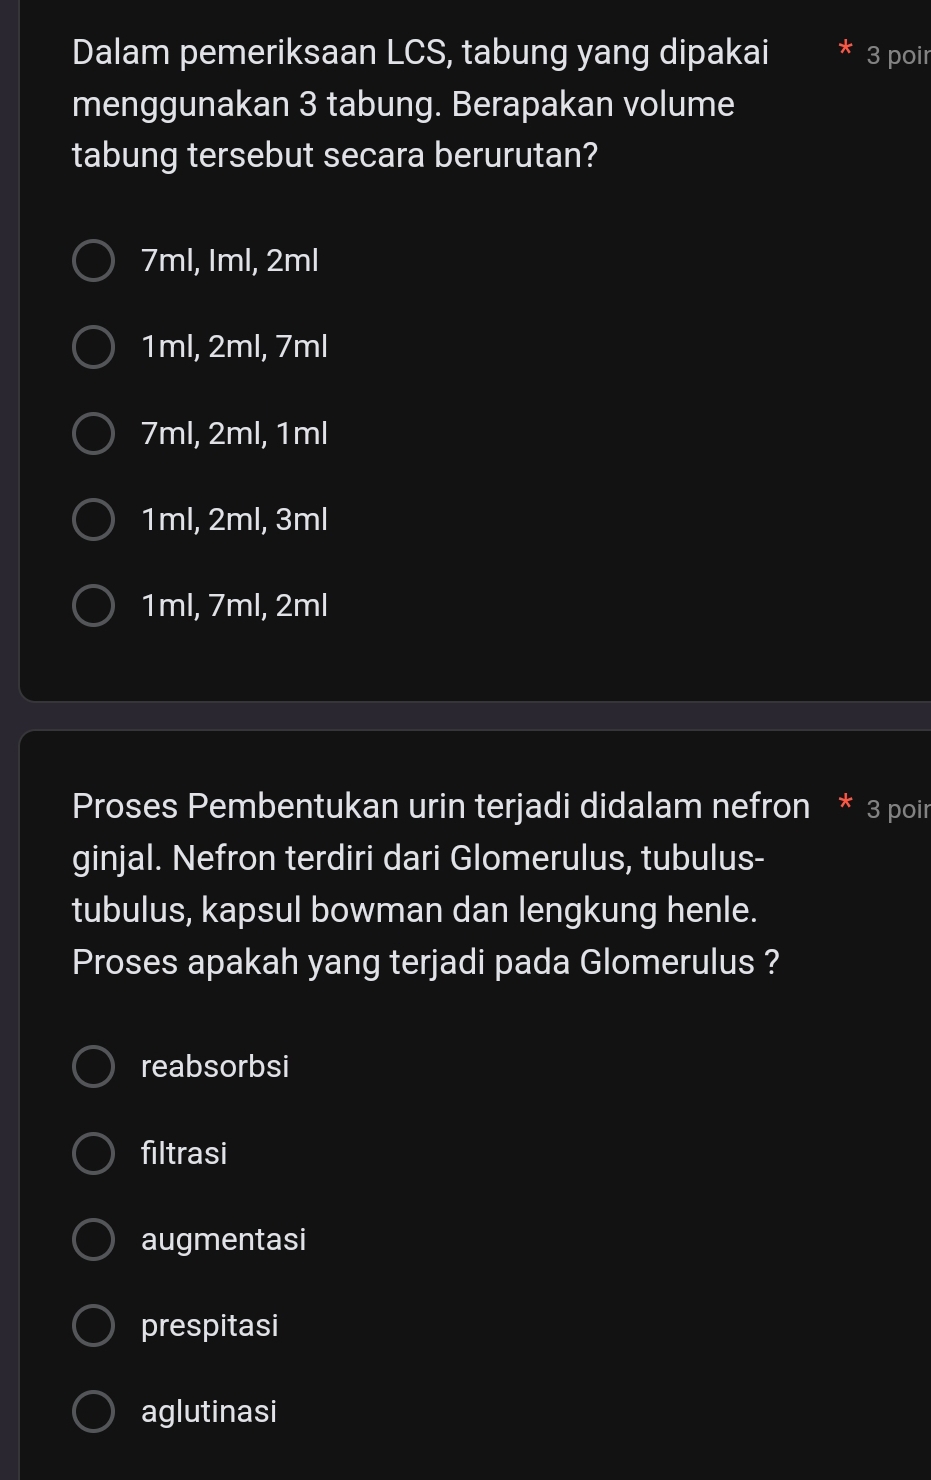The height and width of the screenshot is (1480, 931).
Task: Select the '7ml, Iml, 2ml' option
Action: 93,261
